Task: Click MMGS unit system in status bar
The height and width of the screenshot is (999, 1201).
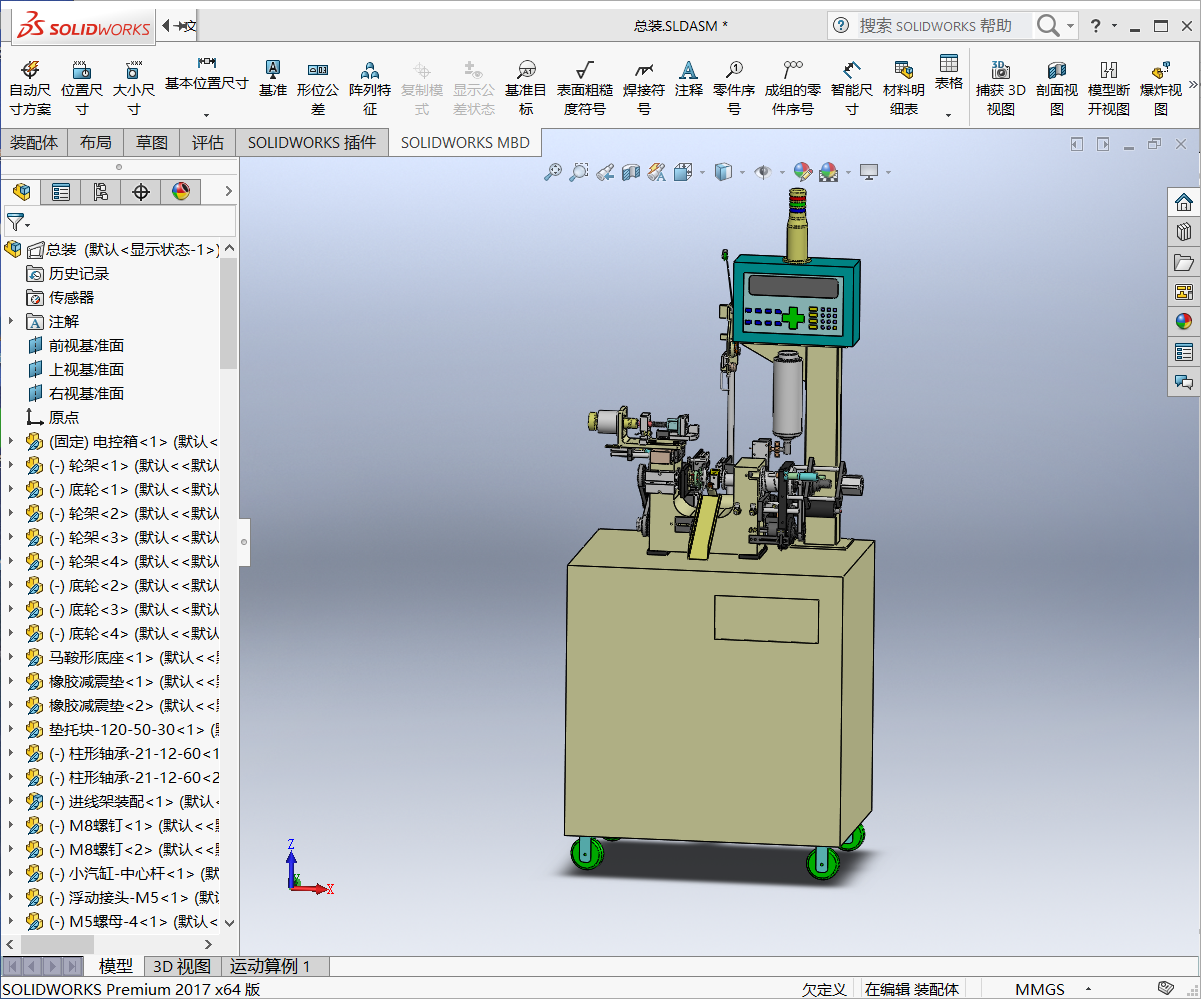Action: click(1040, 989)
